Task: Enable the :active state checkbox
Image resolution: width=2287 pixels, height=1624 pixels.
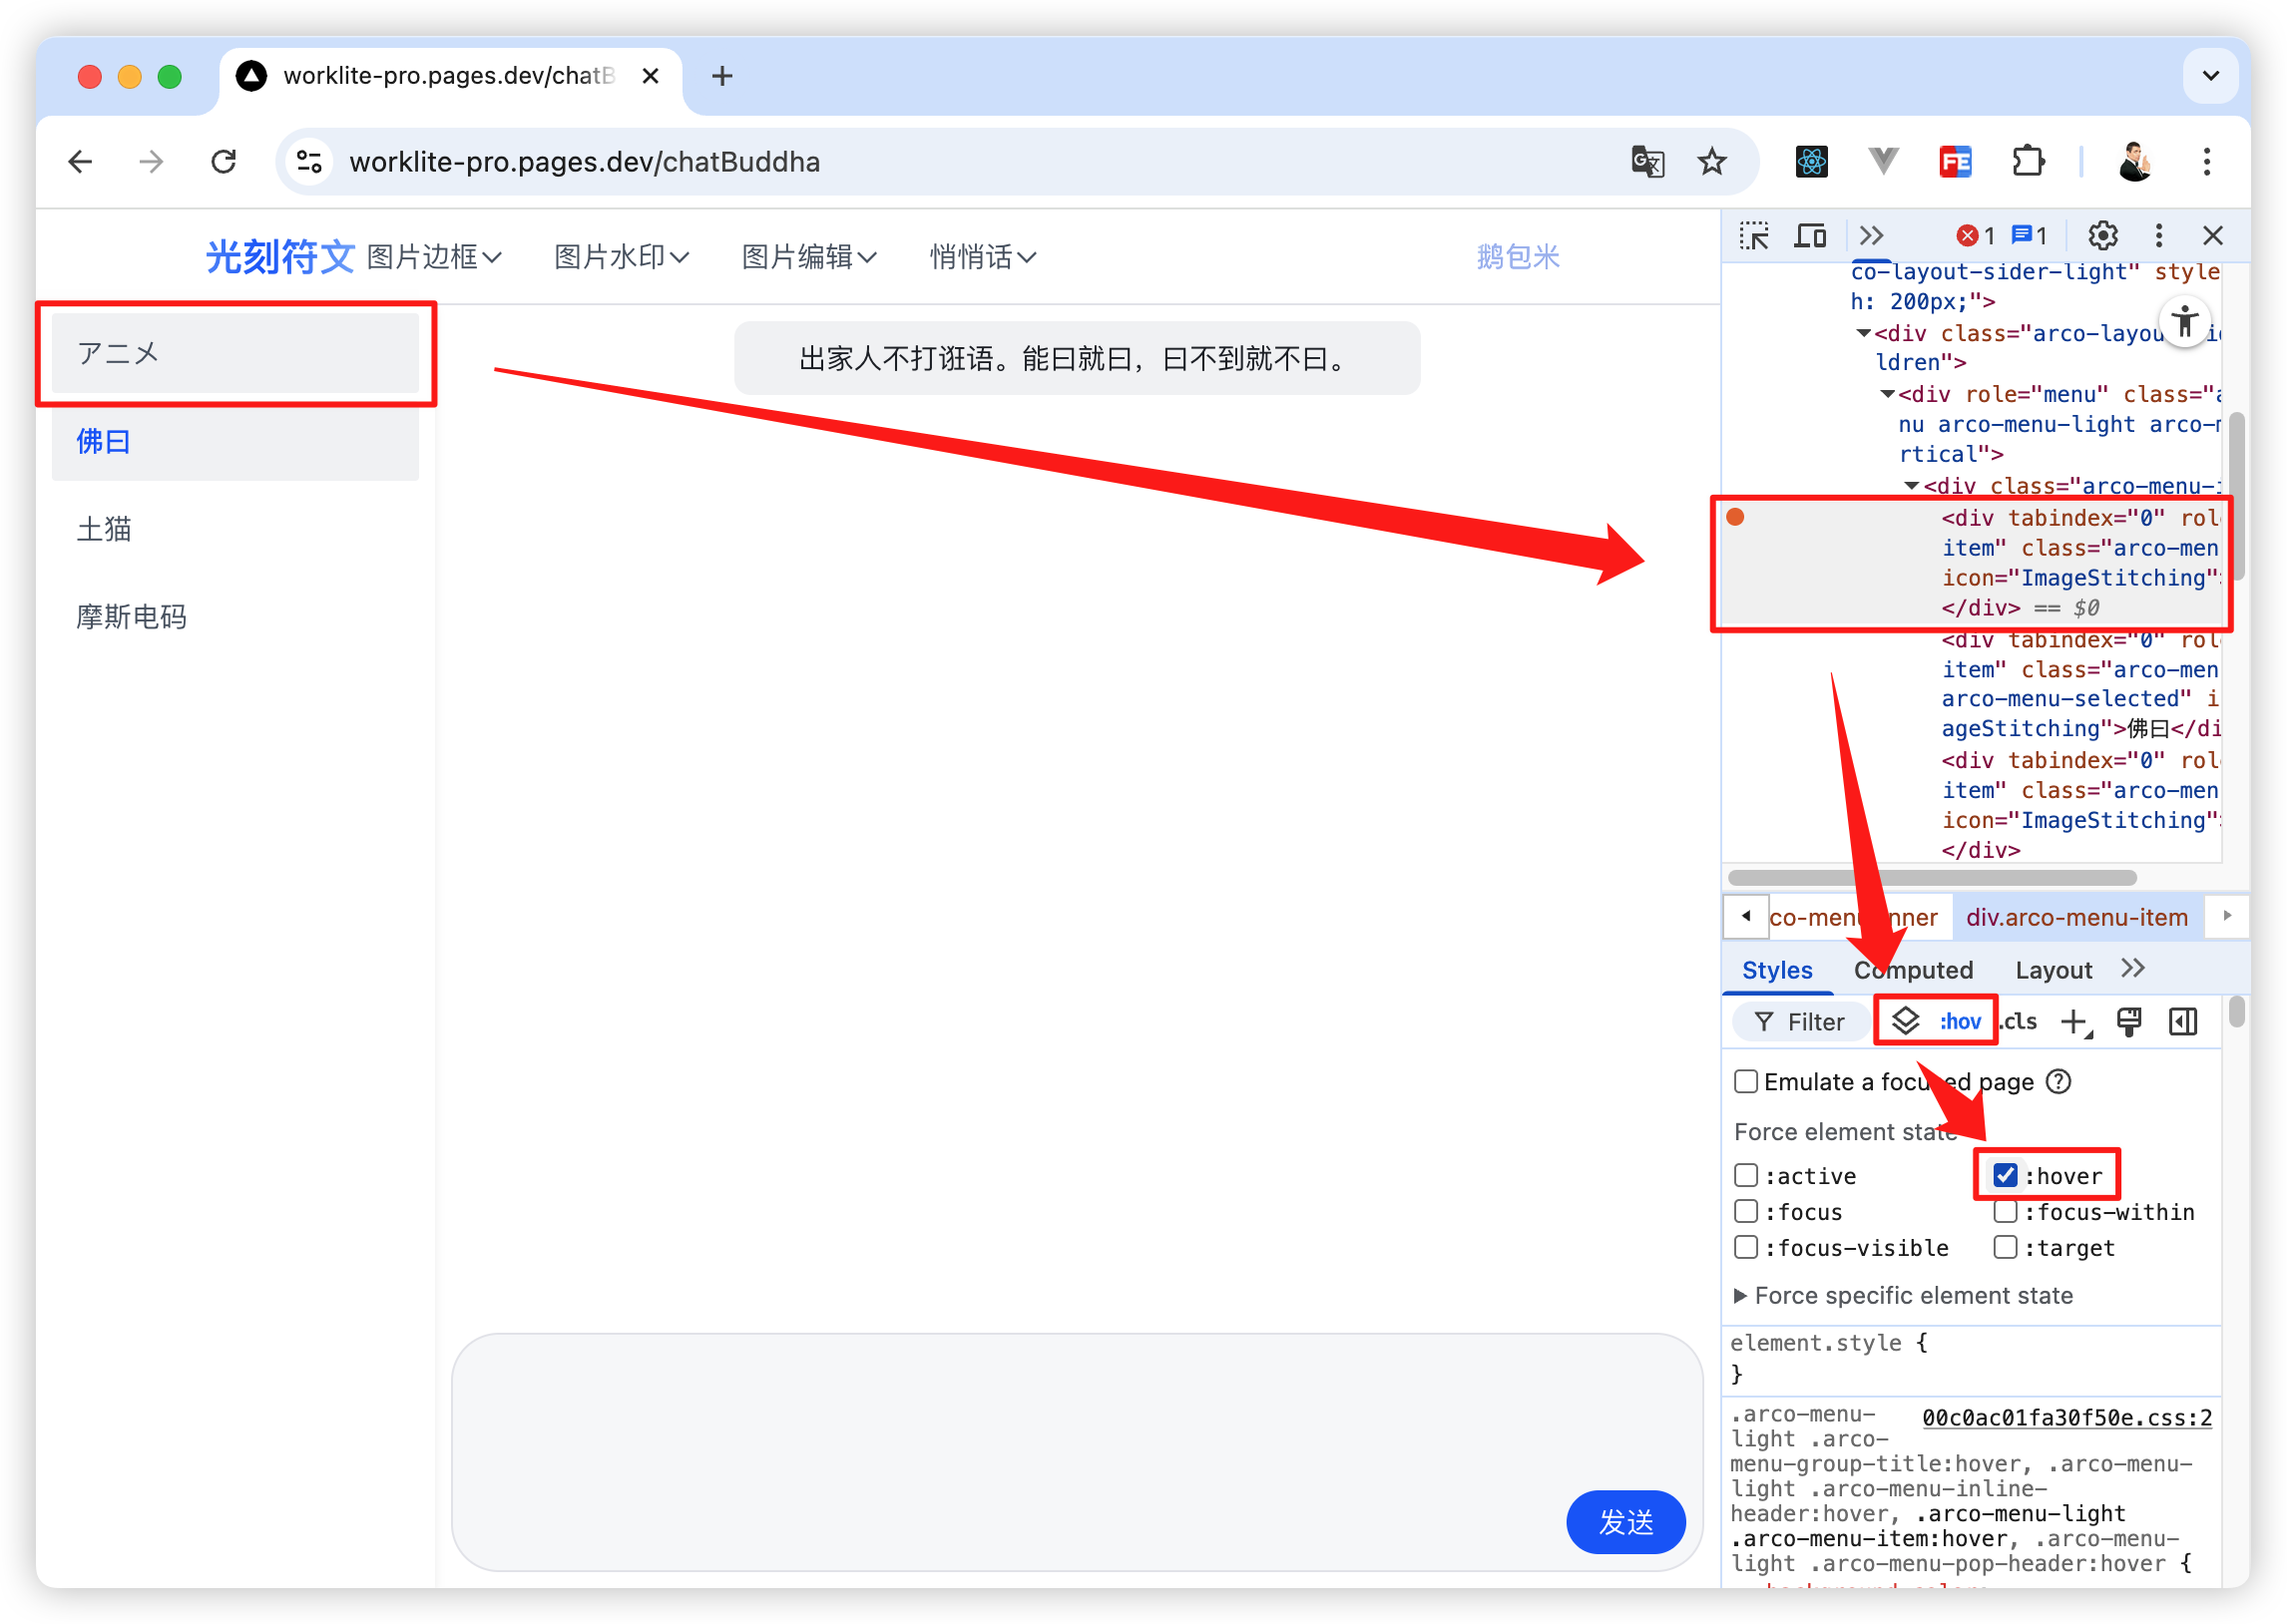Action: pos(1746,1175)
